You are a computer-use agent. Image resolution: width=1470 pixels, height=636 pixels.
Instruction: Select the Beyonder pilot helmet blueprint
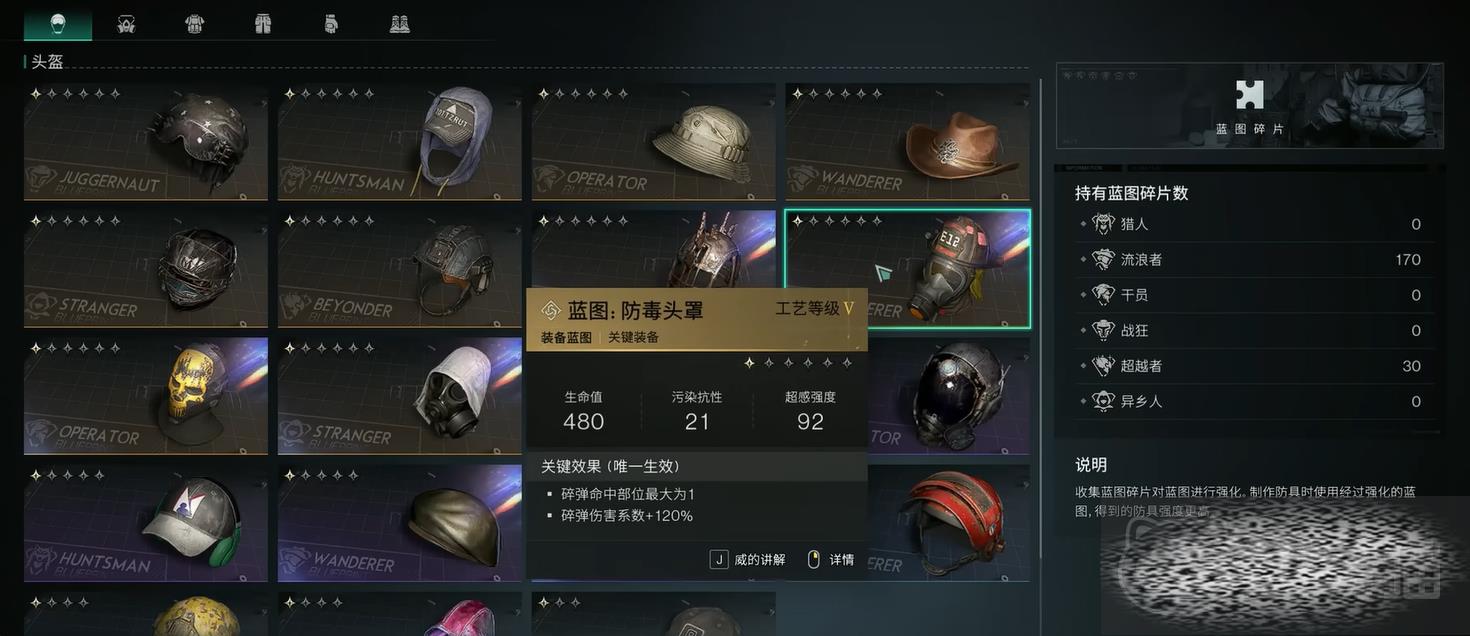tap(400, 269)
